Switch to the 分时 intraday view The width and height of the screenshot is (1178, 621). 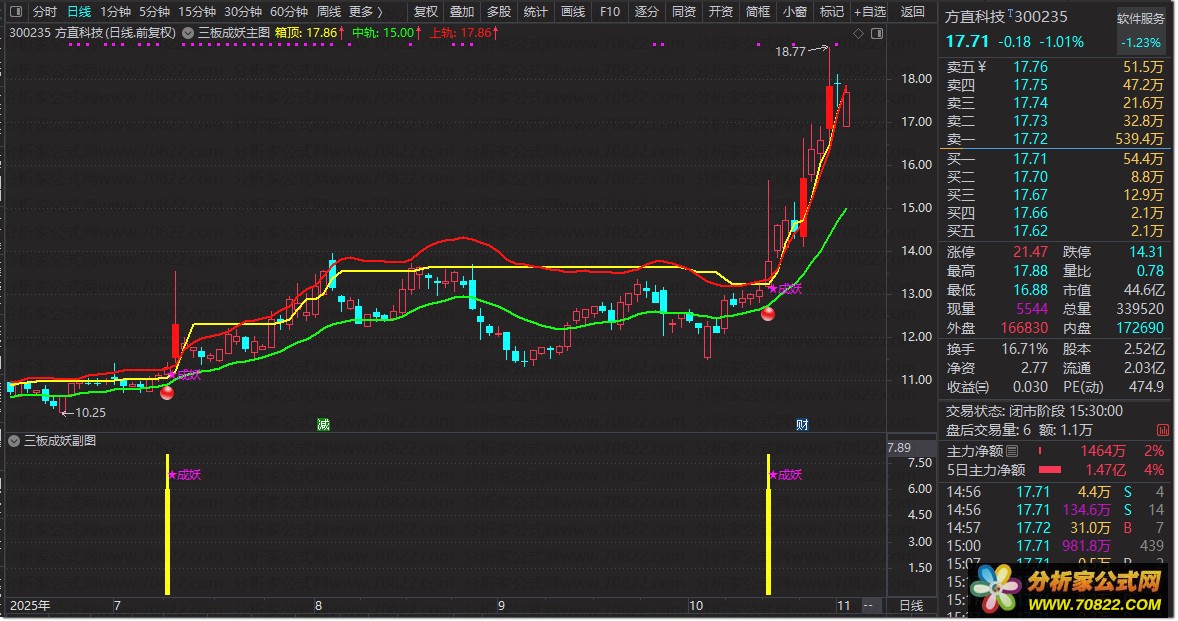pos(44,12)
